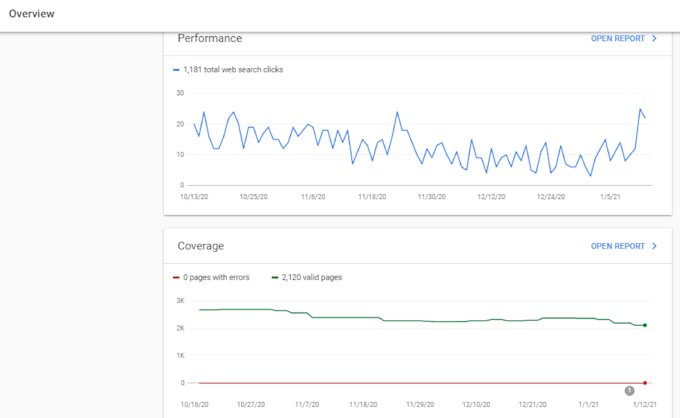Click the 3K axis label on Coverage chart

pos(180,300)
